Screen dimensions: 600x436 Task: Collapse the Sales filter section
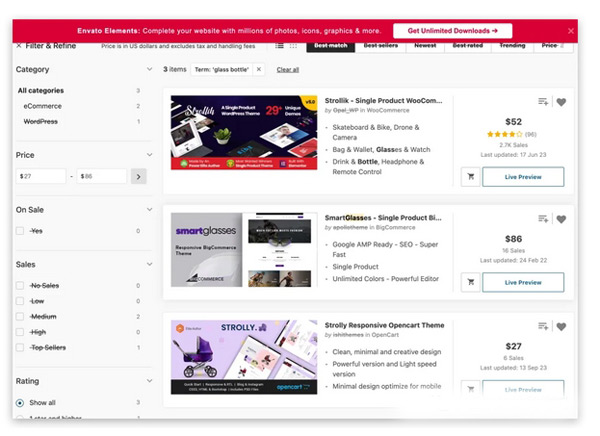(149, 264)
